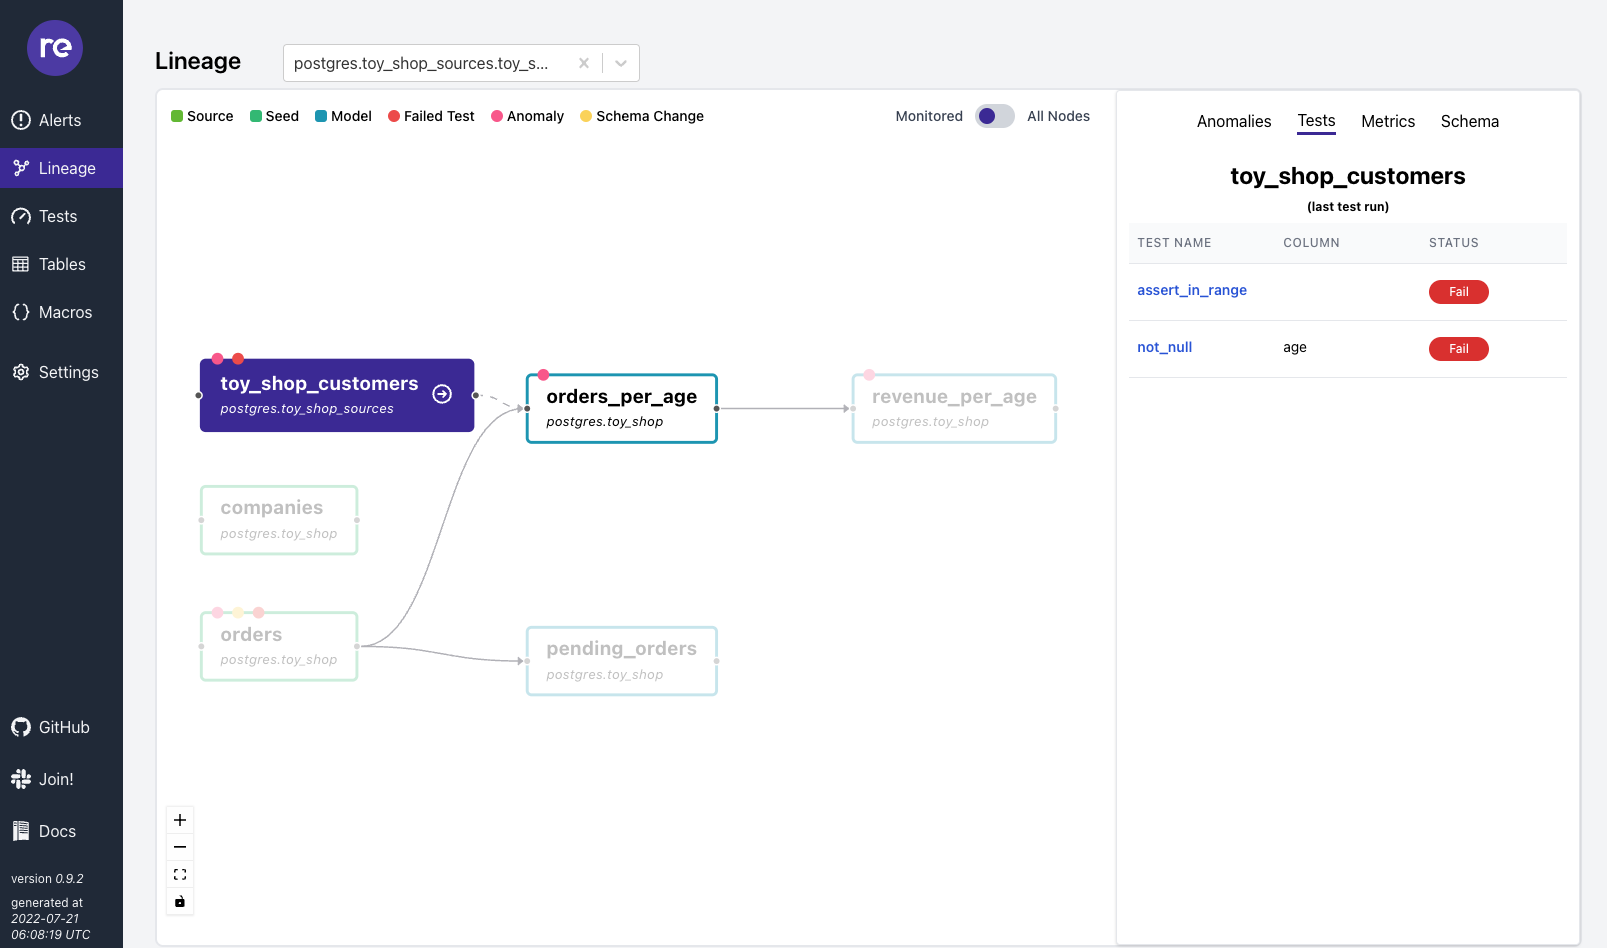Click Fail badge for not_null
The width and height of the screenshot is (1607, 948).
pos(1458,349)
